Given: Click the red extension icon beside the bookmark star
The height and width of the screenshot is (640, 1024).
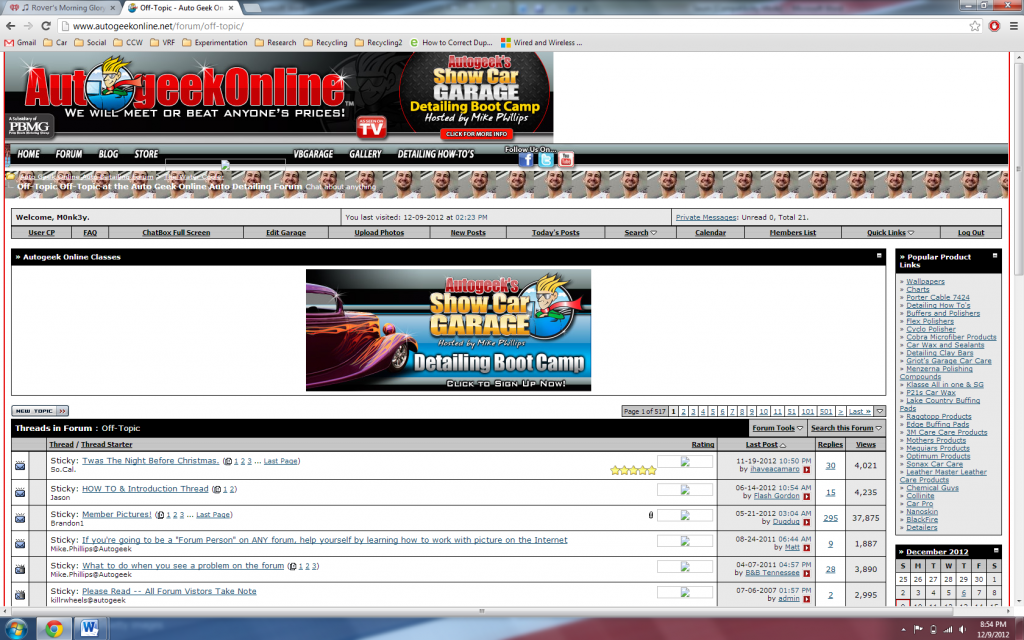Looking at the screenshot, I should pos(994,26).
